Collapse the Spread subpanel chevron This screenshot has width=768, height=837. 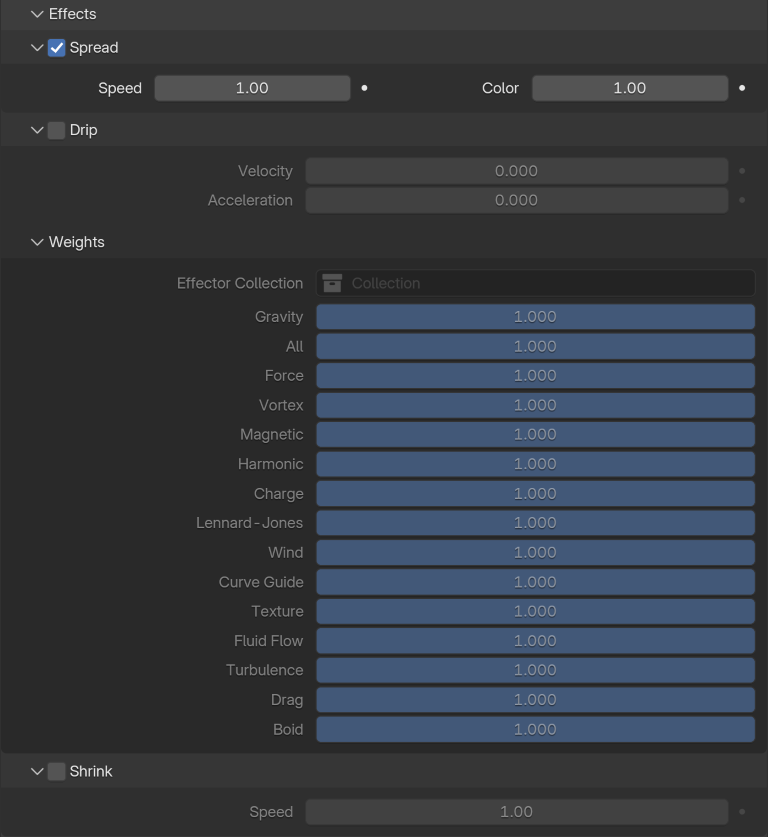click(37, 48)
